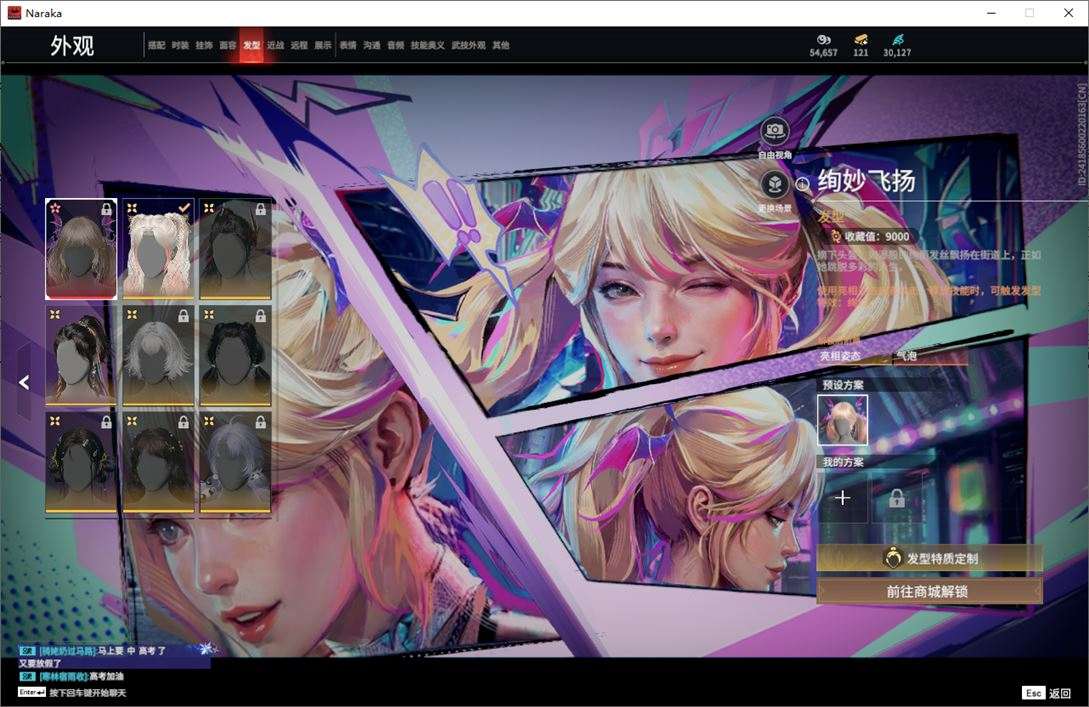This screenshot has height=707, width=1089.
Task: Click the locked scheme slot under 我的方案
Action: [x=897, y=497]
